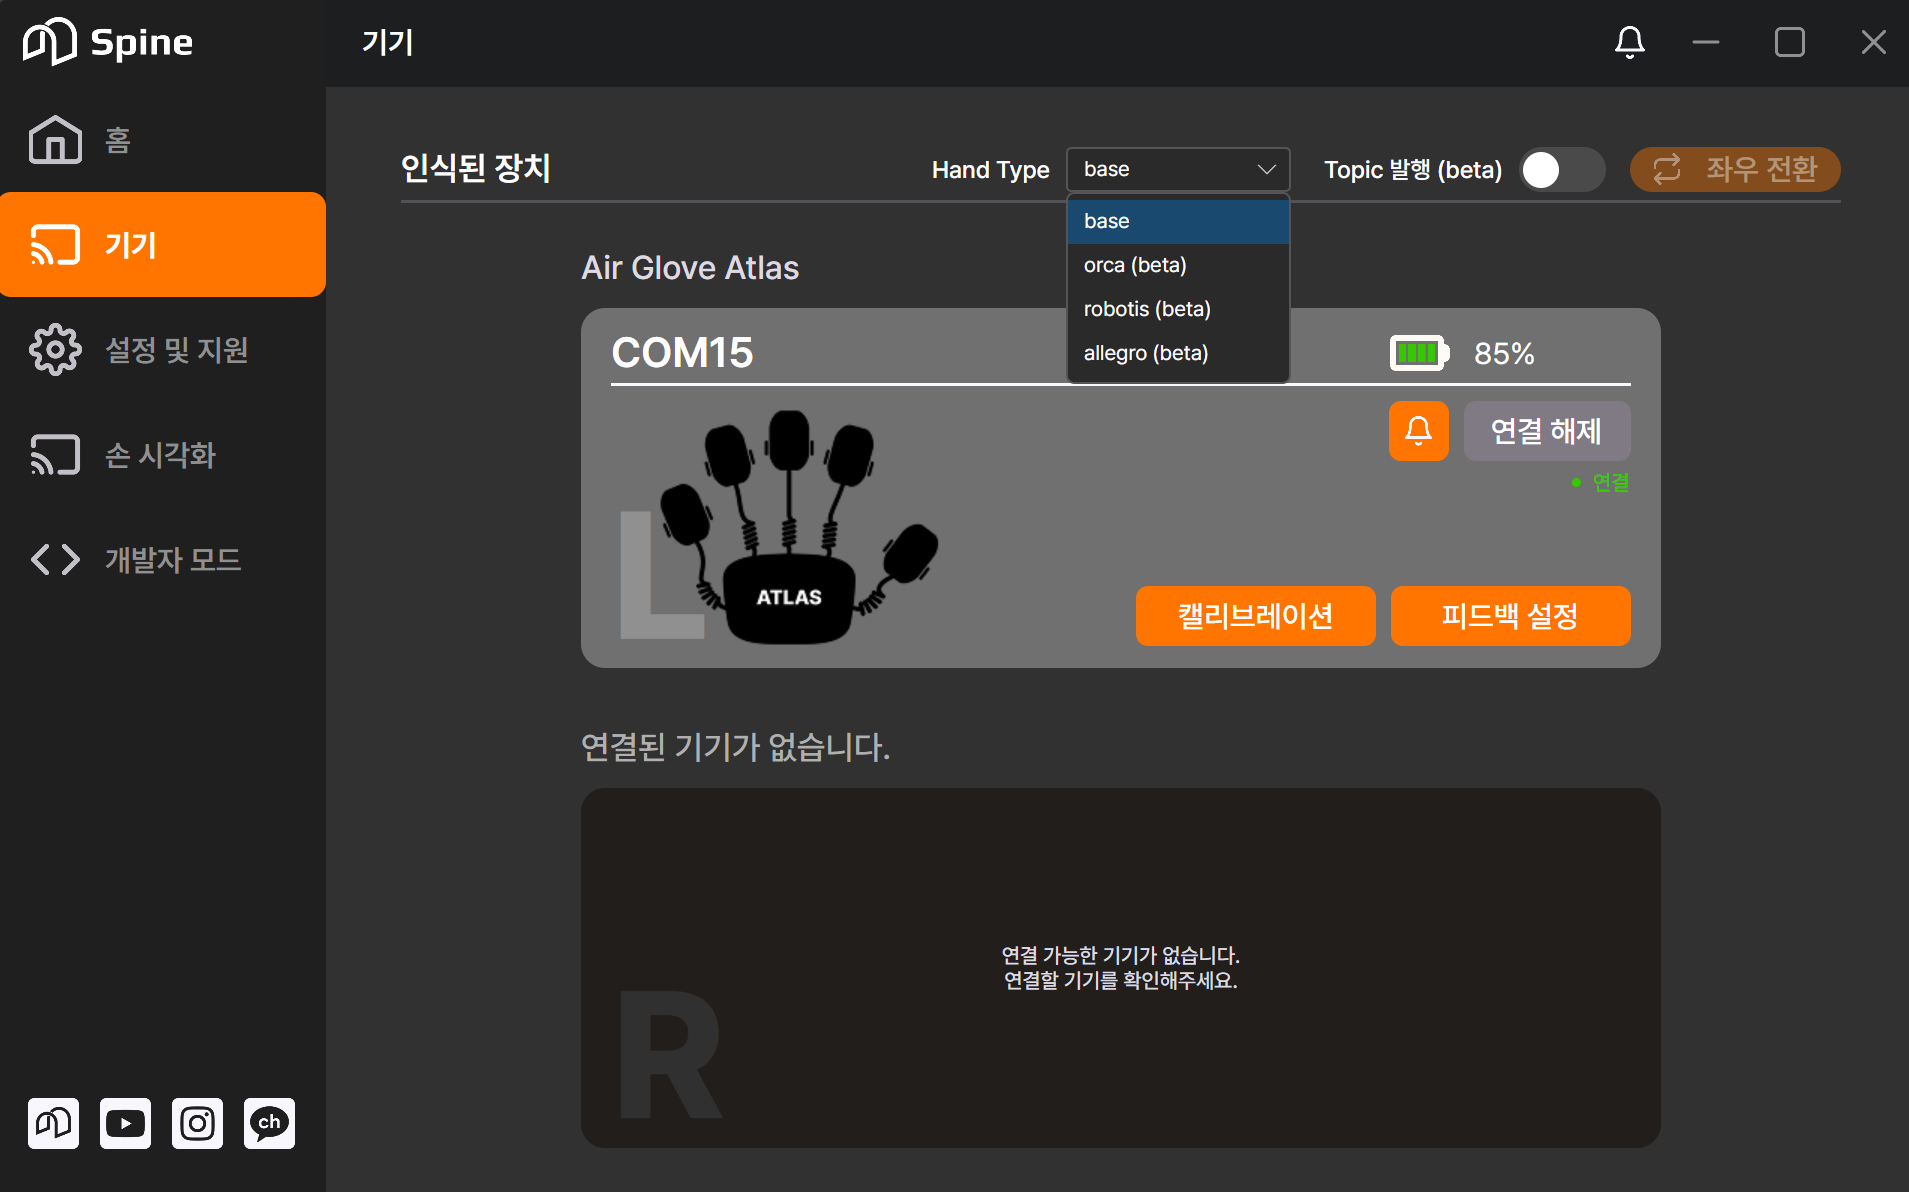Toggle the Topic 발행 (beta) switch

coord(1562,170)
